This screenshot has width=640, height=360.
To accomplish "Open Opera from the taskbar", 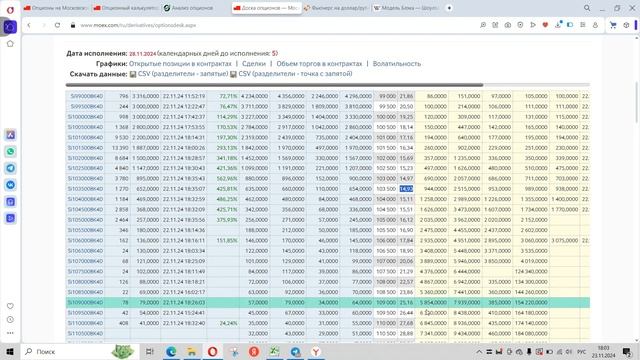I will click(212, 351).
